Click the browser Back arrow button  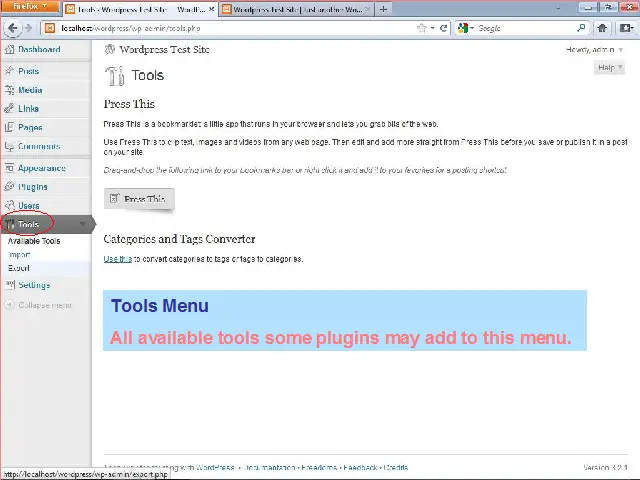click(12, 28)
